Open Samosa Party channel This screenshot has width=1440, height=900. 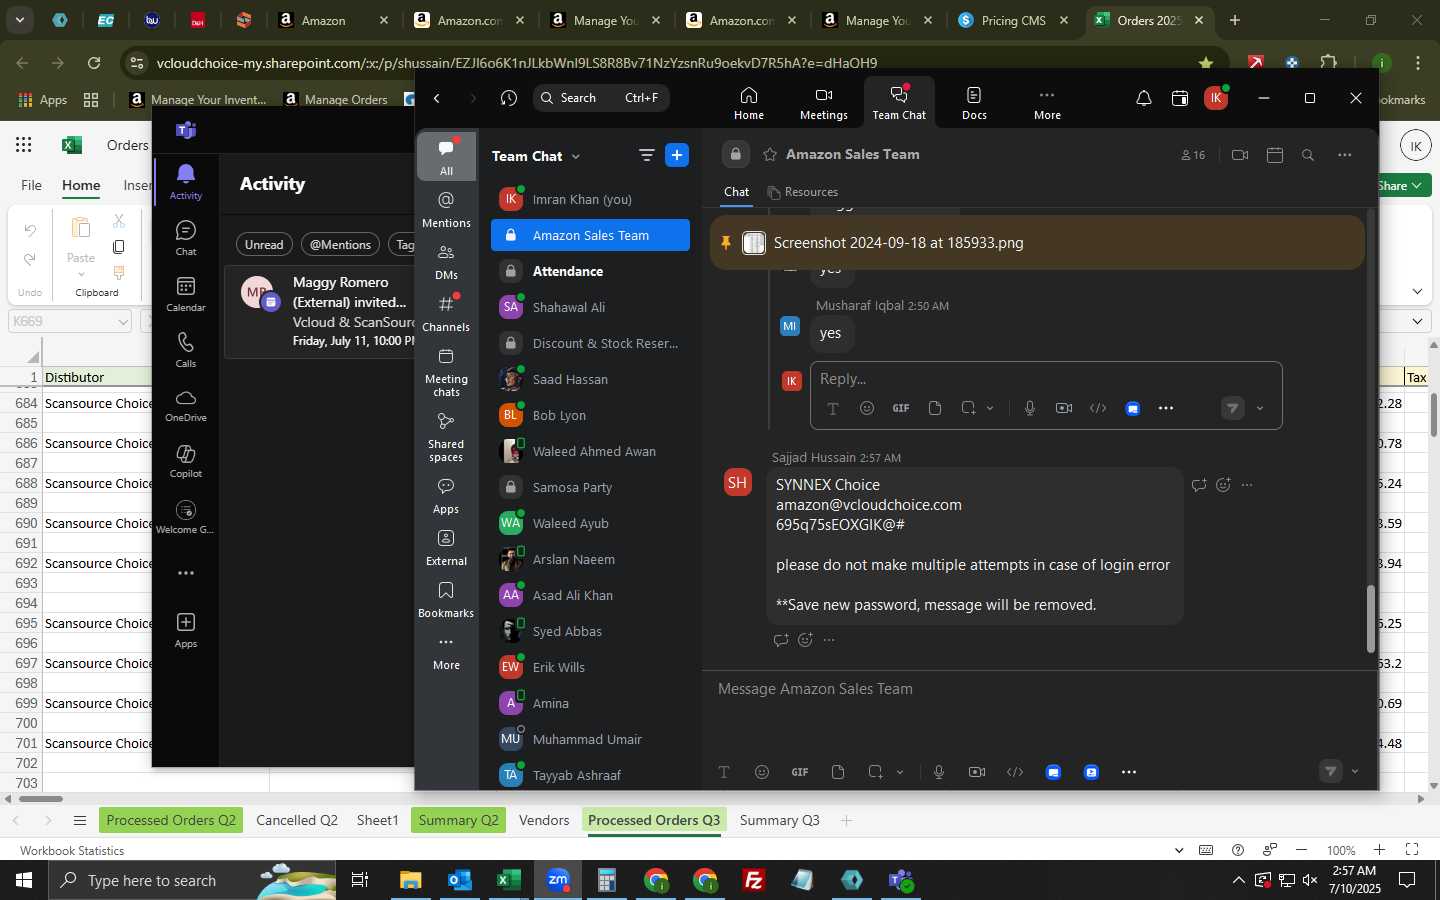click(590, 487)
